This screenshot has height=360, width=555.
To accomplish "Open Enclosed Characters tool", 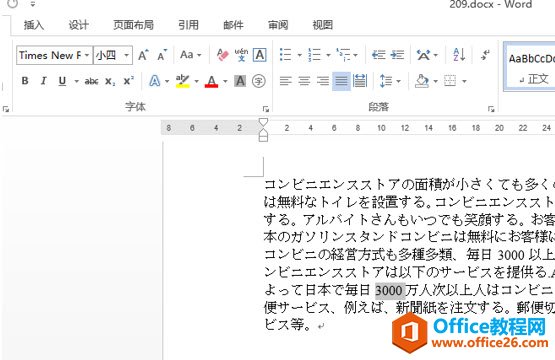I will click(x=259, y=81).
